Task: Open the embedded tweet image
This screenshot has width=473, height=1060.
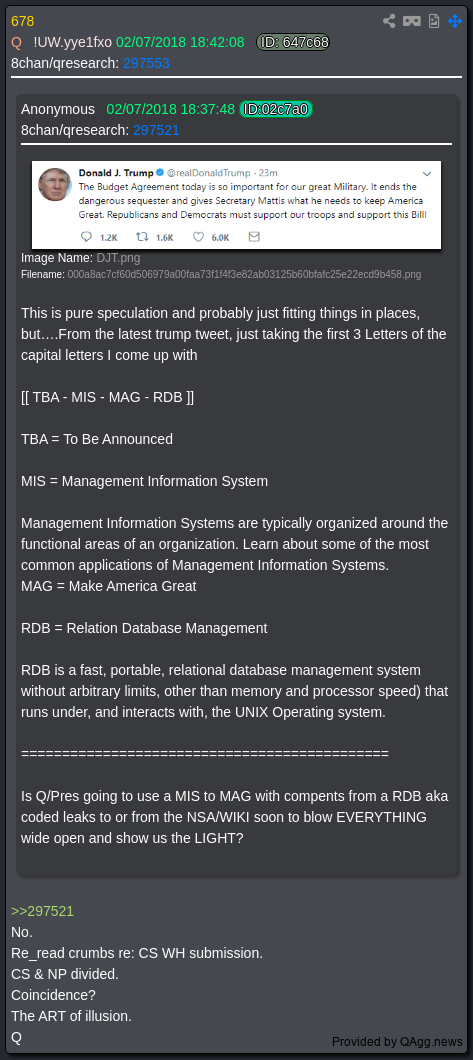Action: coord(236,205)
